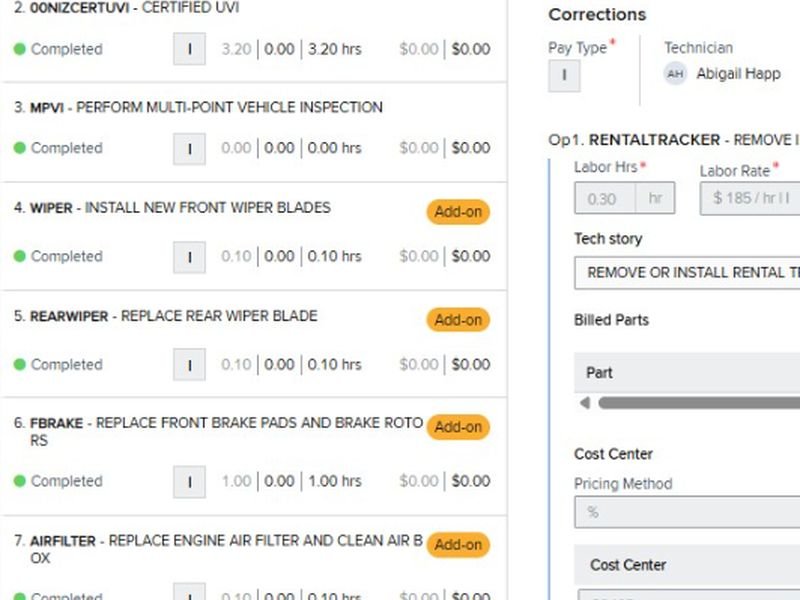The width and height of the screenshot is (800, 600).
Task: Click pay type I badge for MPVI operation
Action: pos(189,148)
